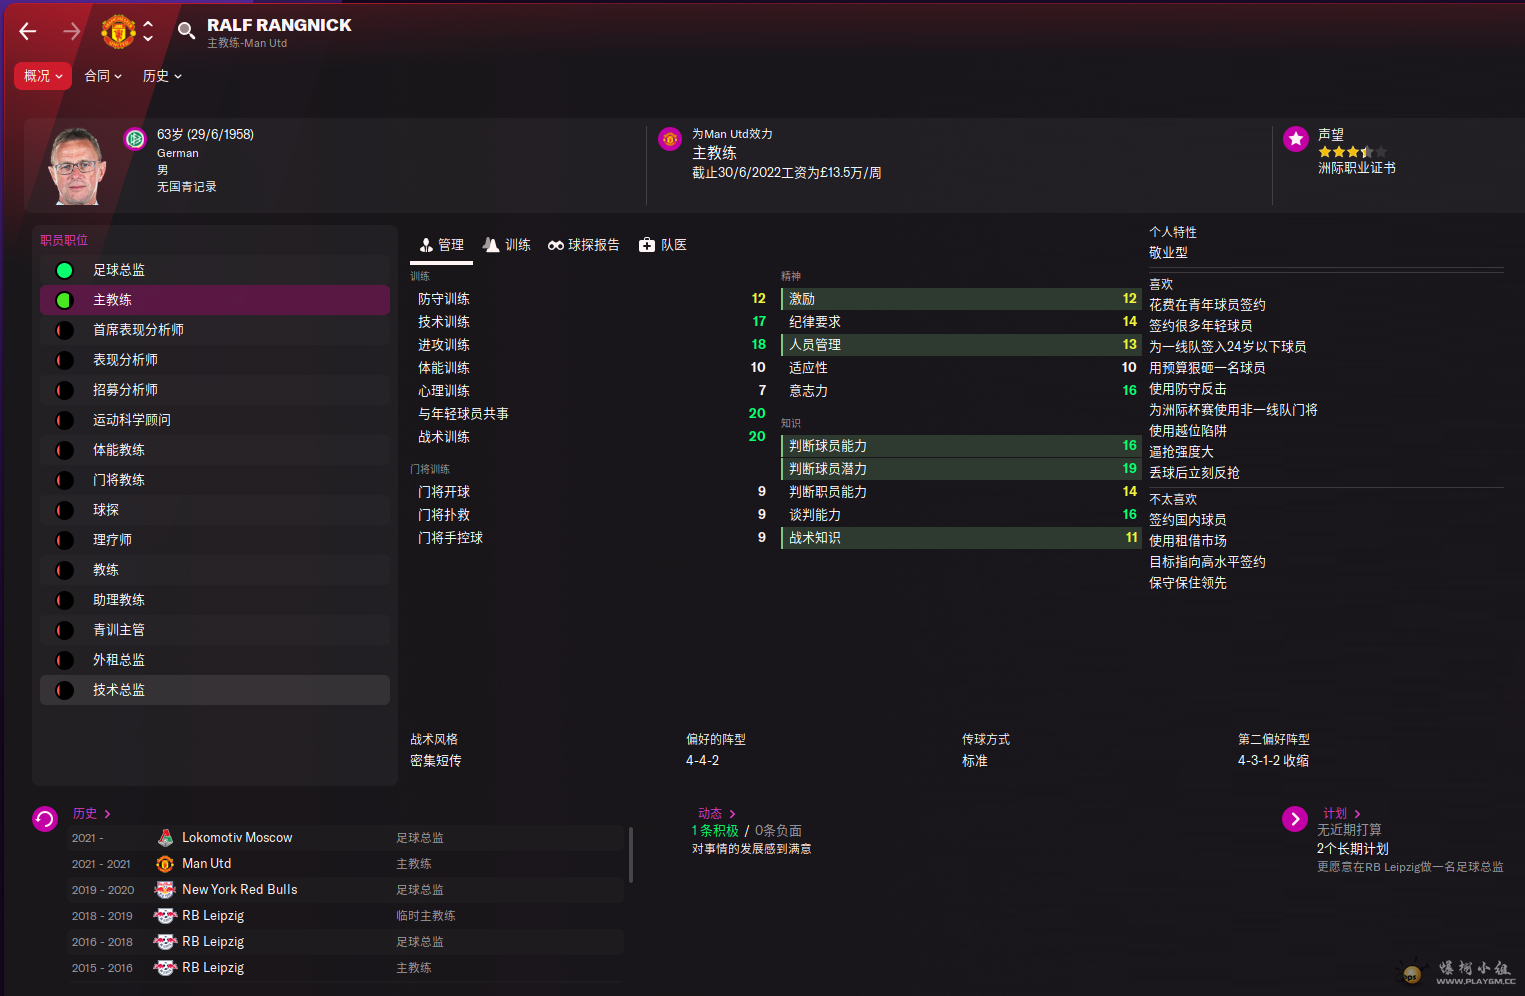This screenshot has height=996, width=1525.
Task: Click the 2个长期计划 plan text
Action: click(1352, 849)
